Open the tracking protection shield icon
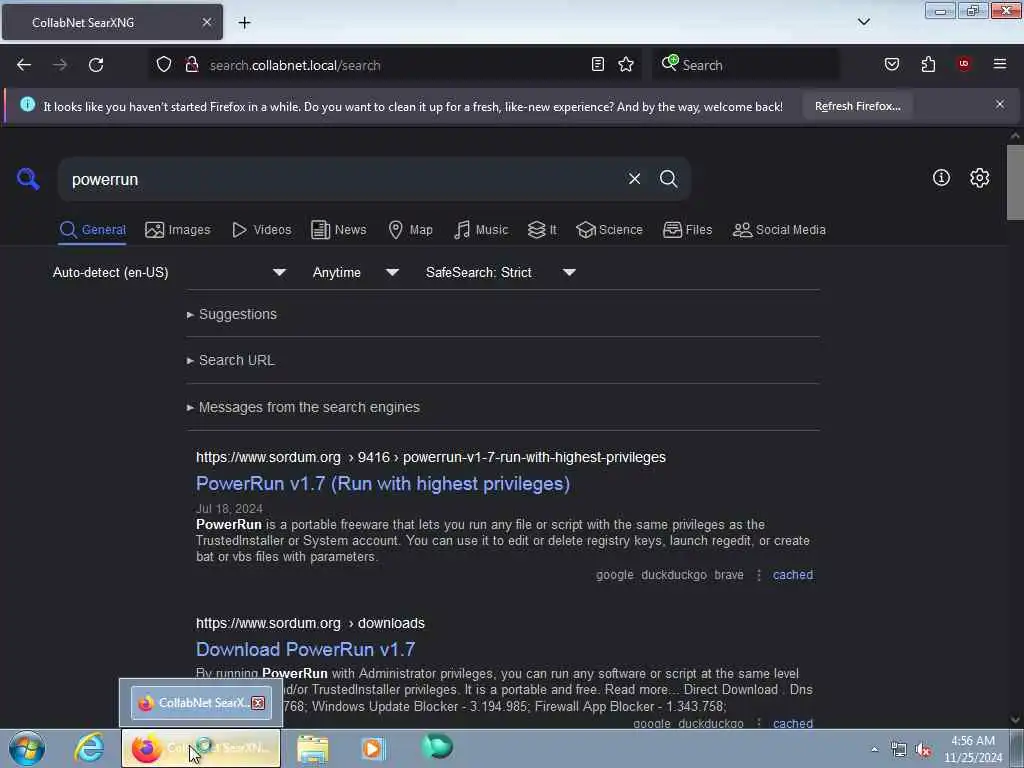 pos(164,65)
